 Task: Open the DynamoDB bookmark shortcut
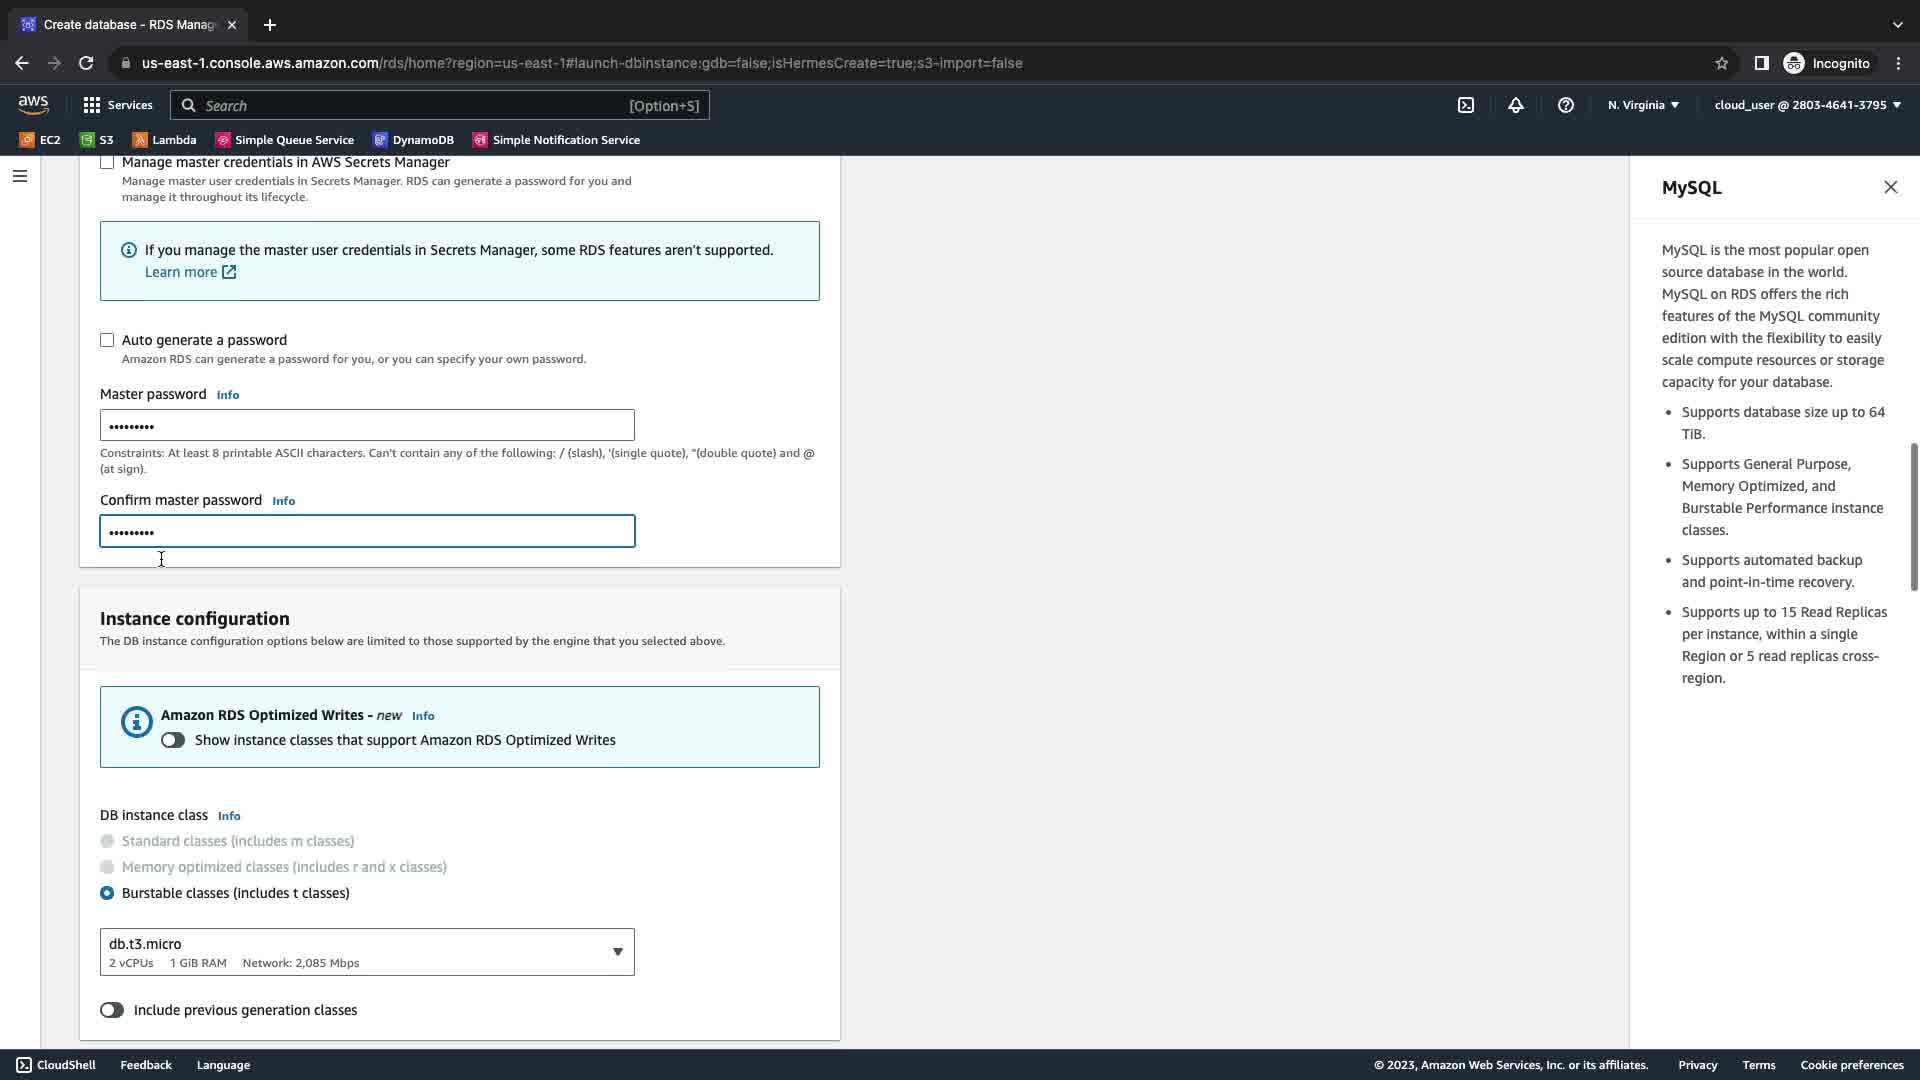pyautogui.click(x=413, y=140)
